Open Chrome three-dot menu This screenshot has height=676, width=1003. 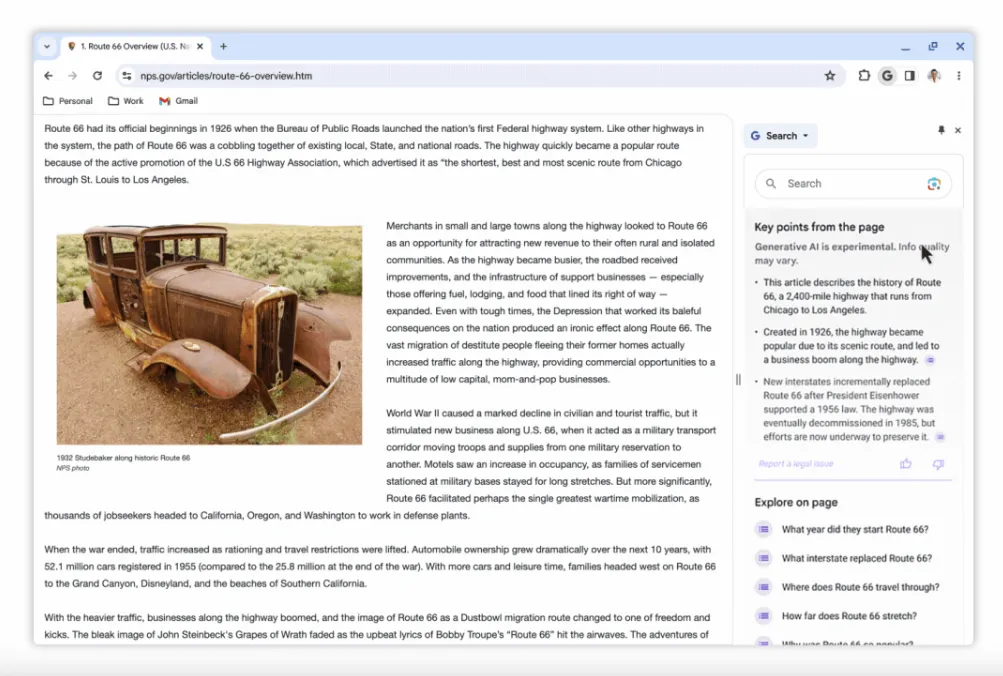[x=958, y=75]
